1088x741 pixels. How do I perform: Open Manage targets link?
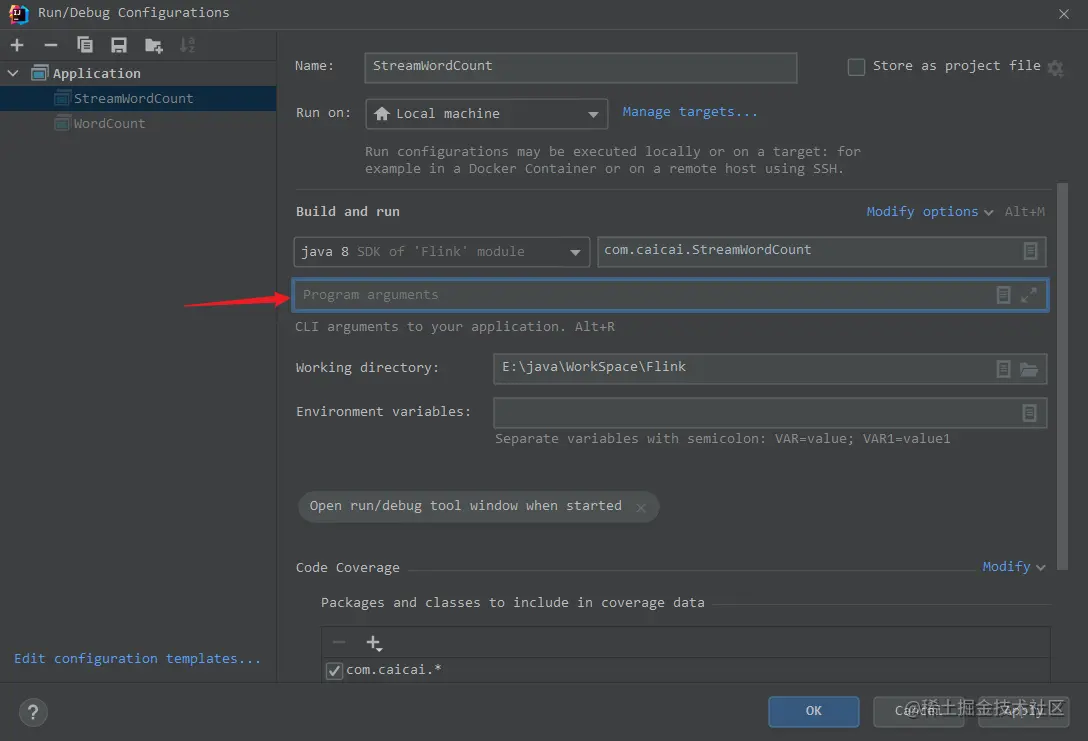690,112
